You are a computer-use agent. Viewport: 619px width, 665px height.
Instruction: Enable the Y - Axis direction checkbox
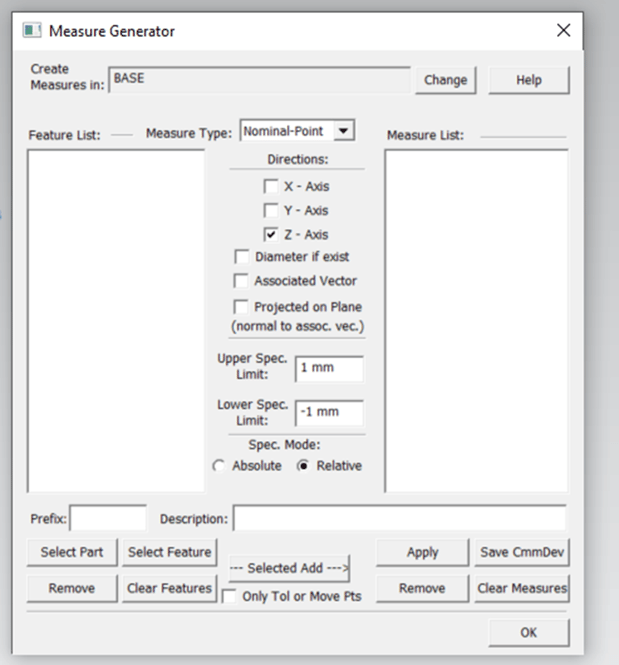[271, 210]
